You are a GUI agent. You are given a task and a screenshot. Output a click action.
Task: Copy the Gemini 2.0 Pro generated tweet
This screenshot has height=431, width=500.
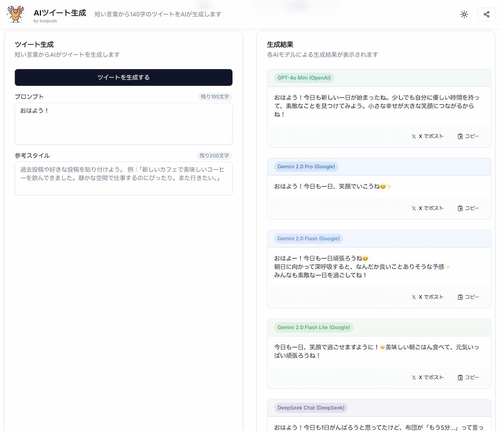tap(468, 208)
